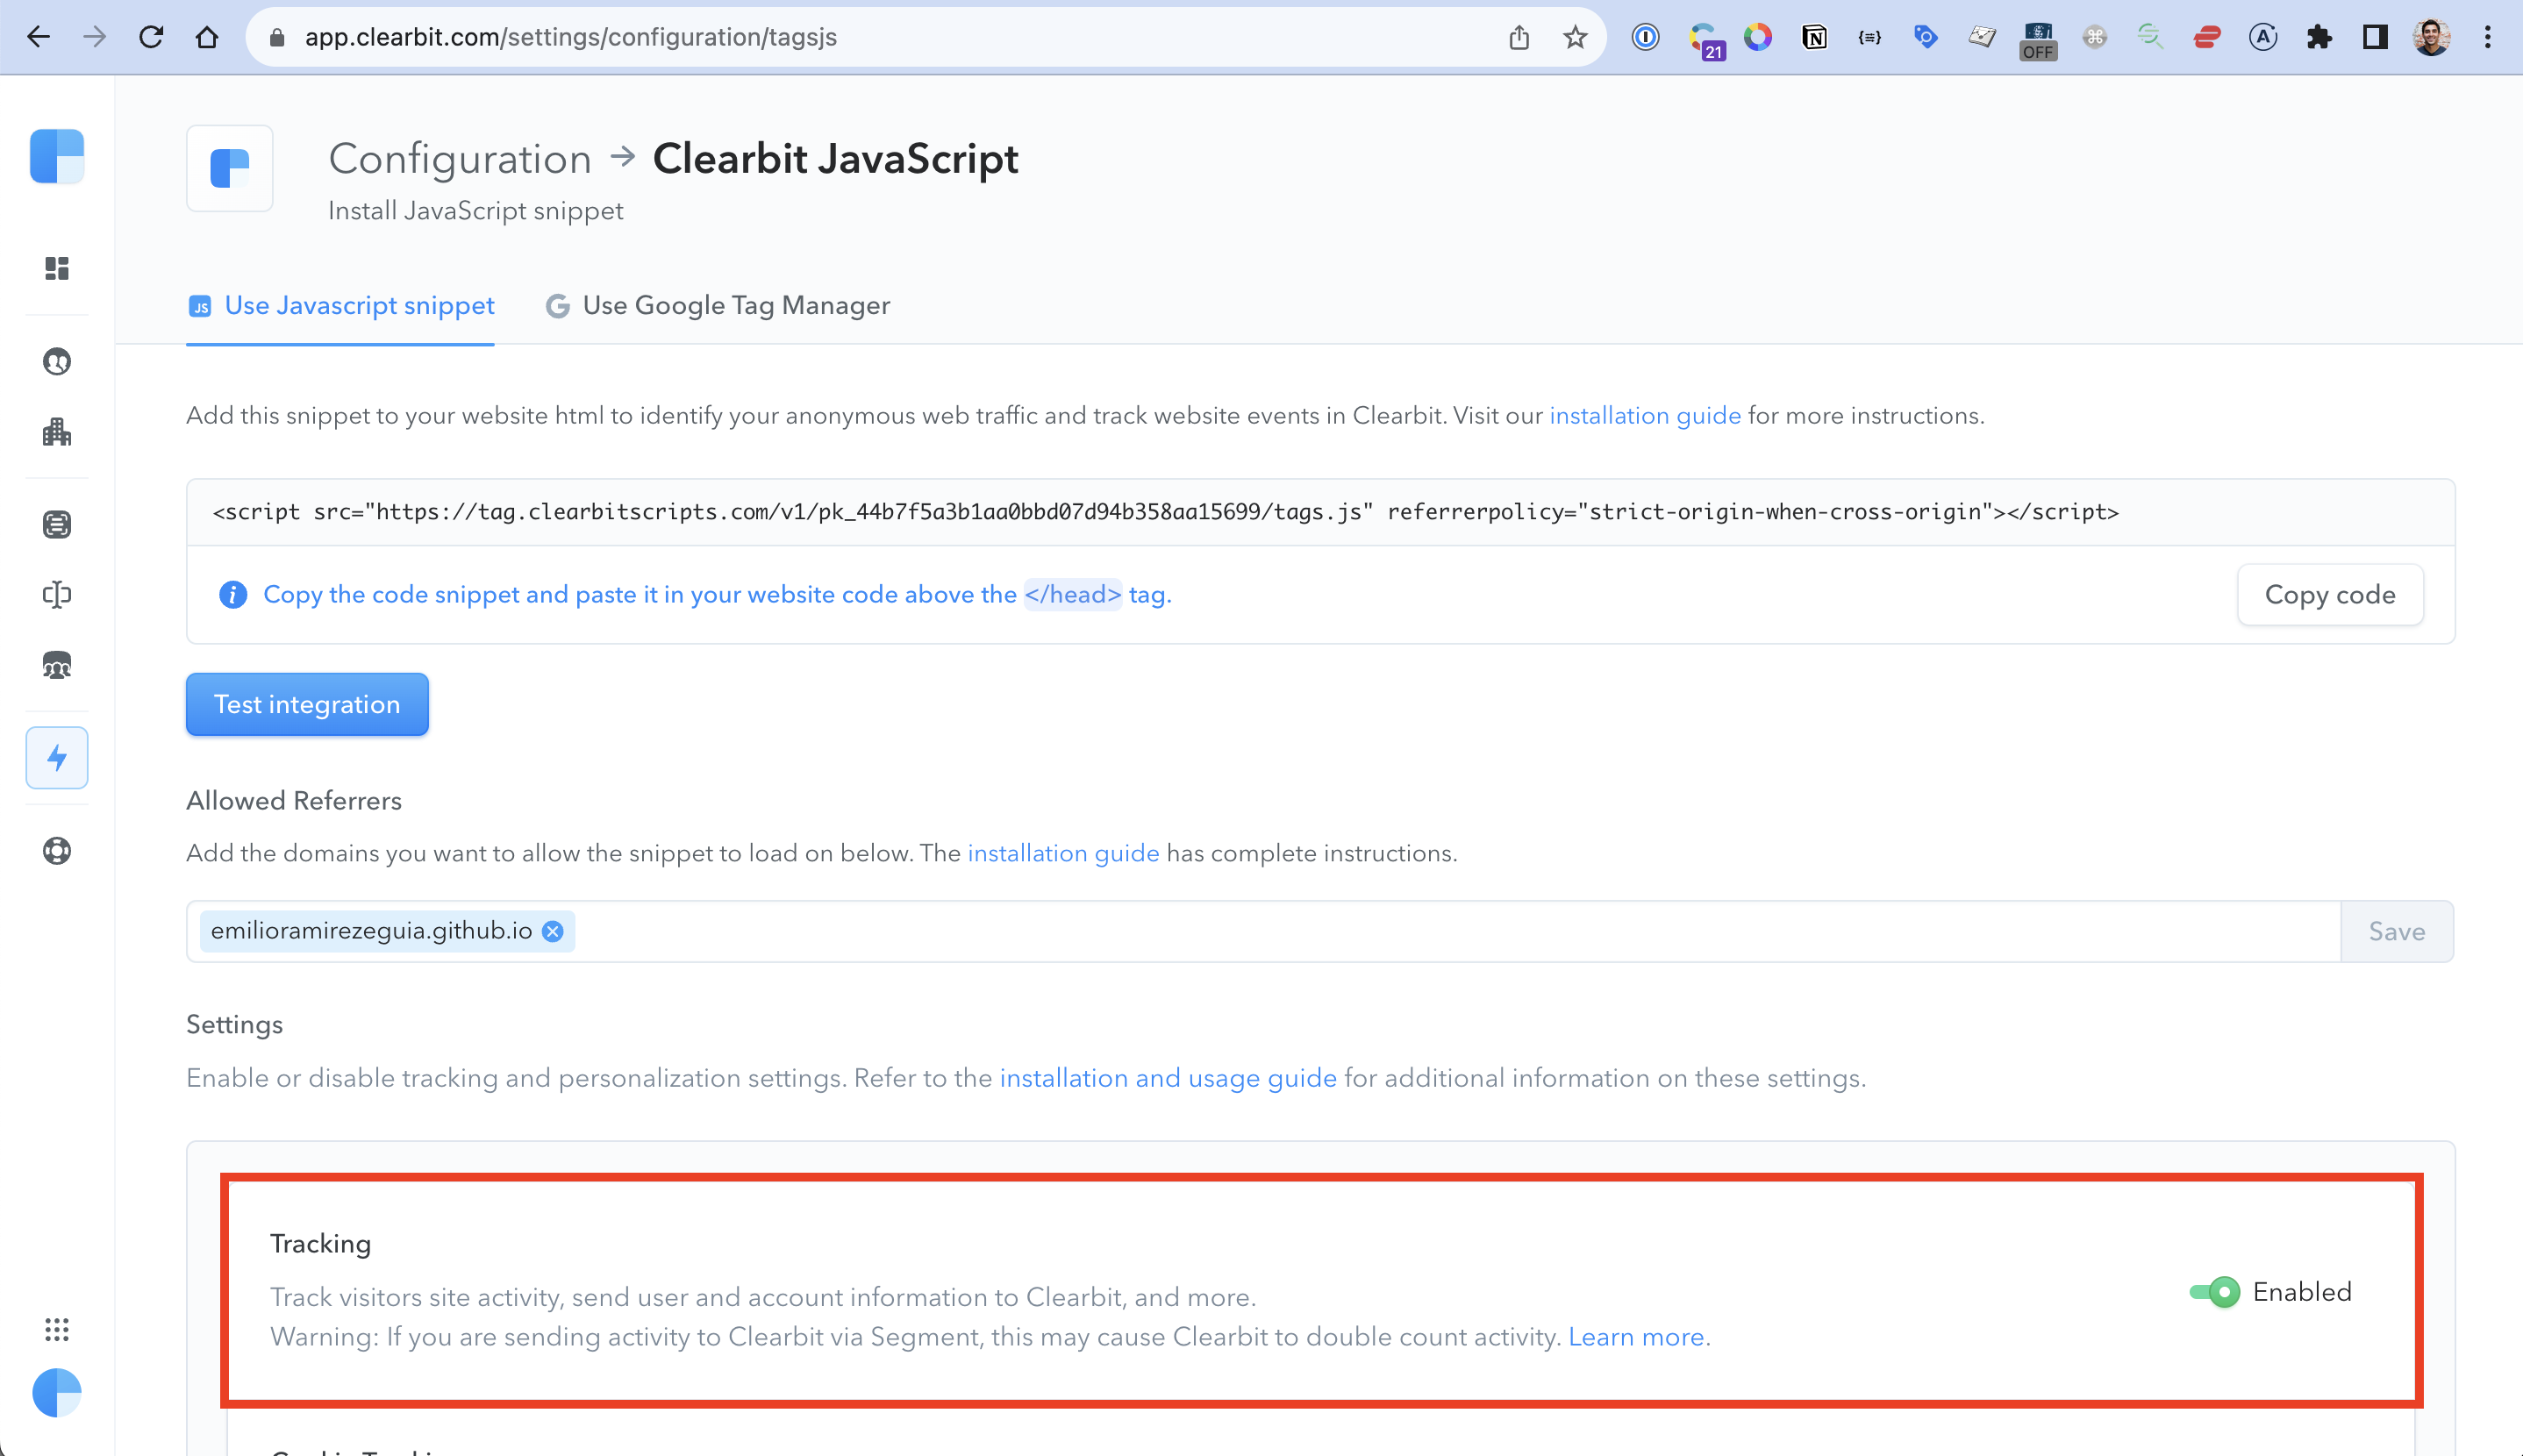Viewport: 2523px width, 1456px height.
Task: Click the Test integration button
Action: (307, 704)
